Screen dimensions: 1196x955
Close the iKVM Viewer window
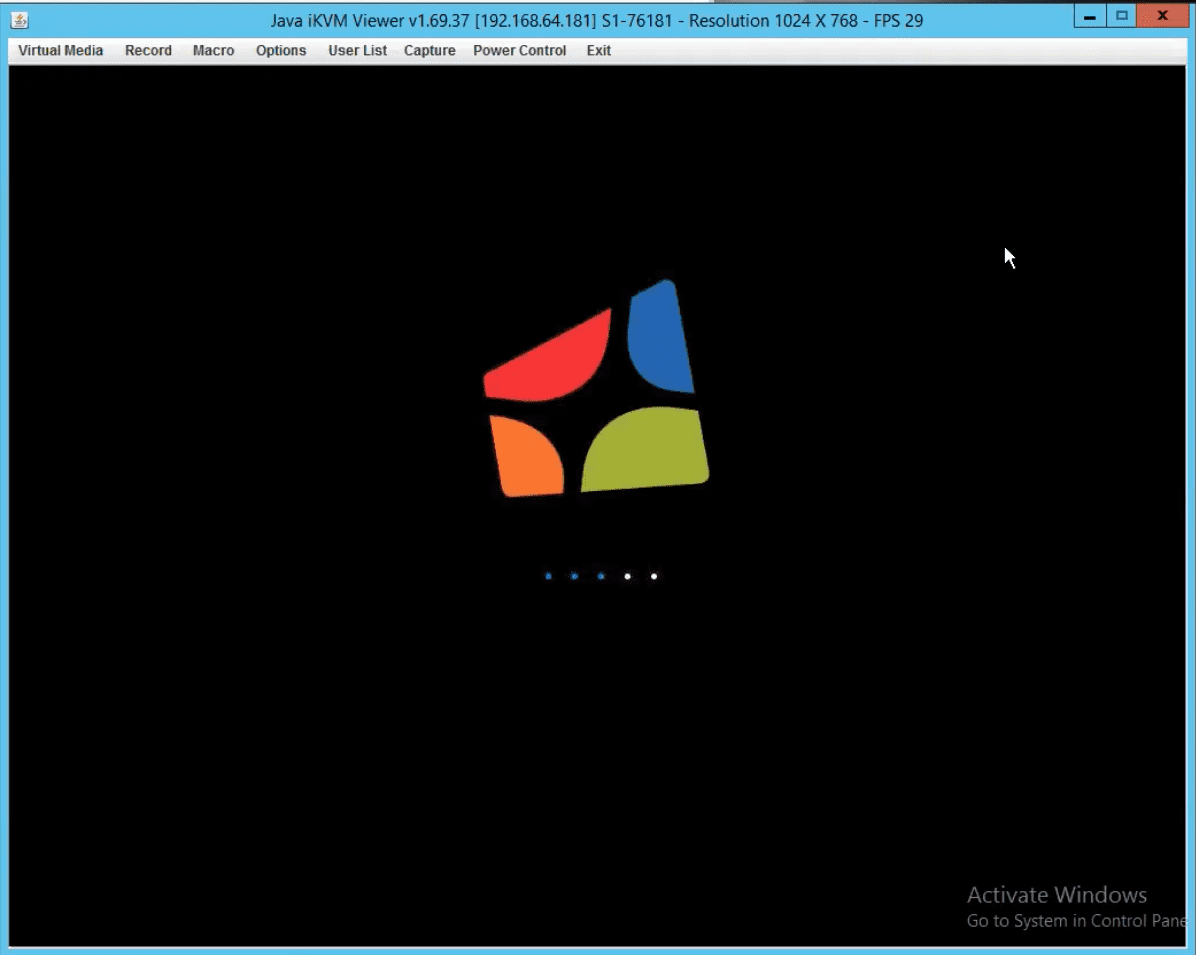[x=1162, y=16]
